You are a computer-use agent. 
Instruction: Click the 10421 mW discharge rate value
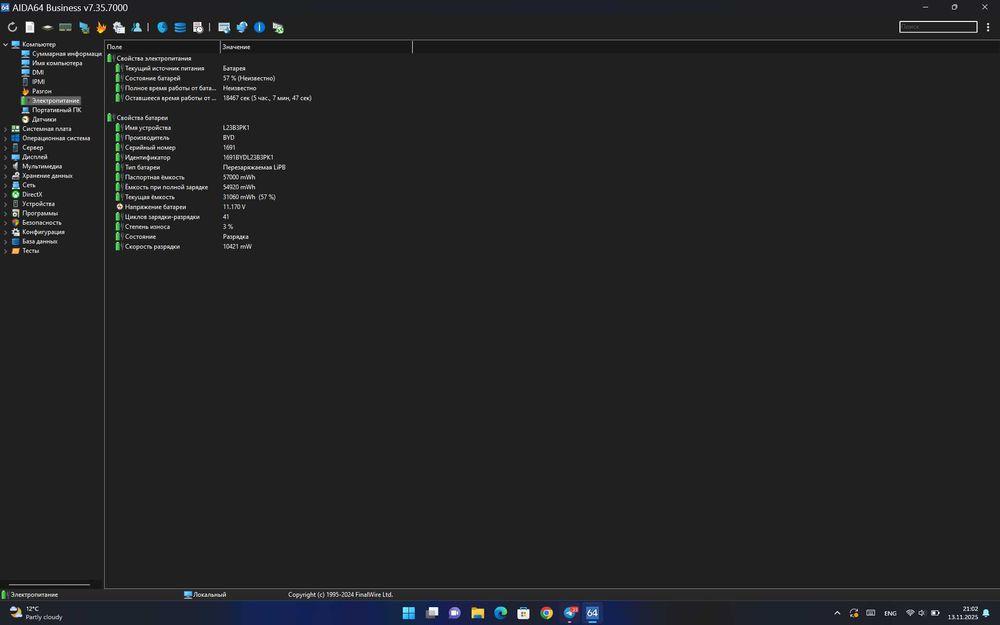tap(237, 246)
